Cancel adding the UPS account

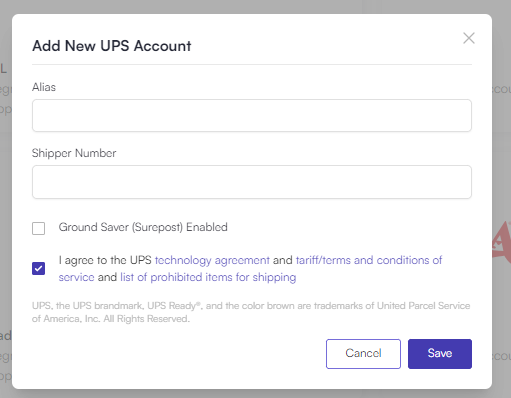tap(363, 354)
